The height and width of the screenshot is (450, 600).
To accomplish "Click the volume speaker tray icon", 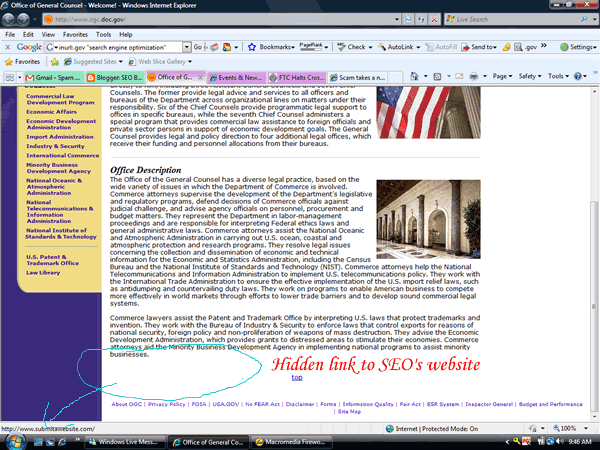I will coord(560,442).
